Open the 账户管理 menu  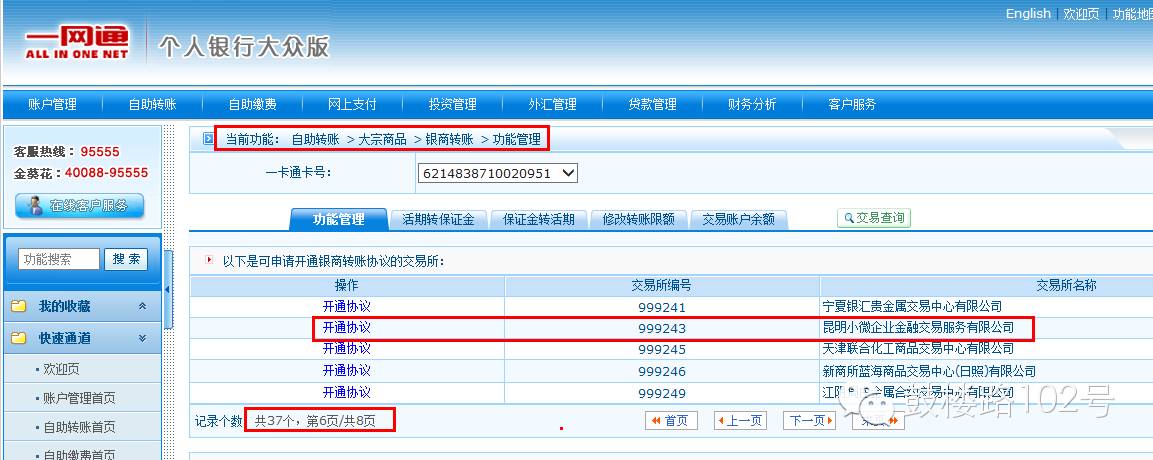(52, 104)
